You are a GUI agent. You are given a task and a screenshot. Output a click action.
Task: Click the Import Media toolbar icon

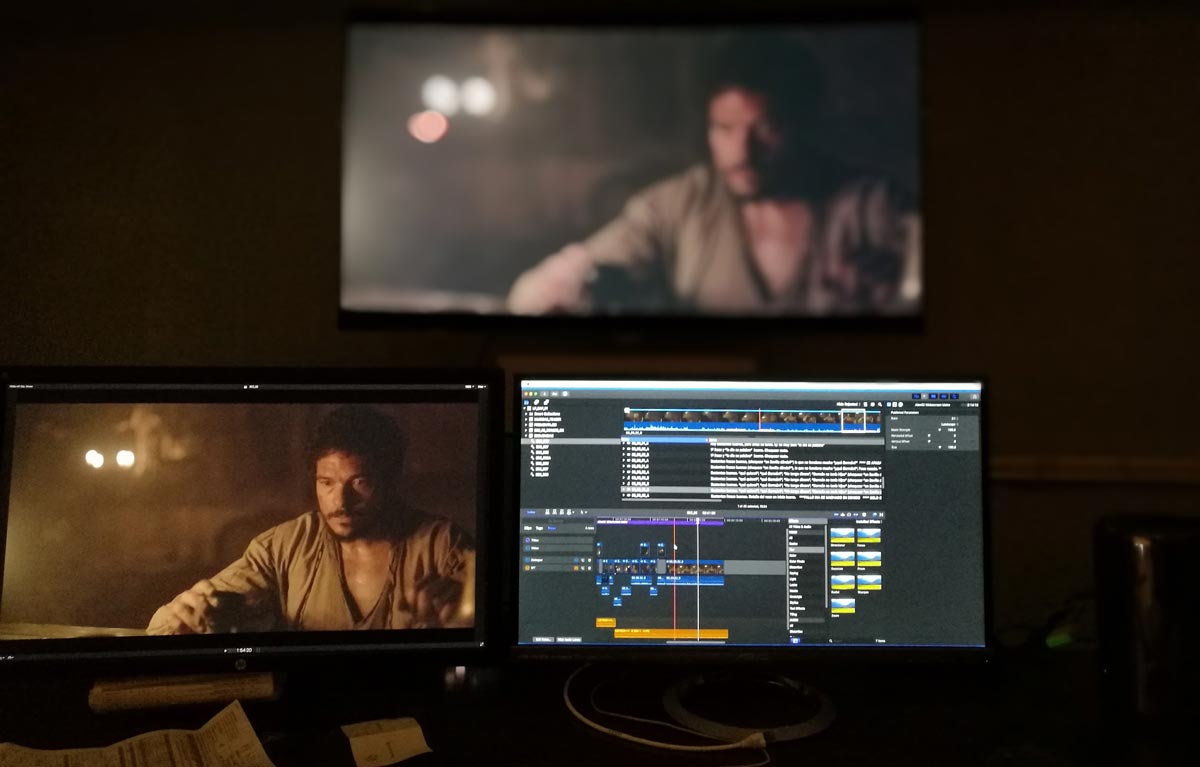(x=545, y=394)
